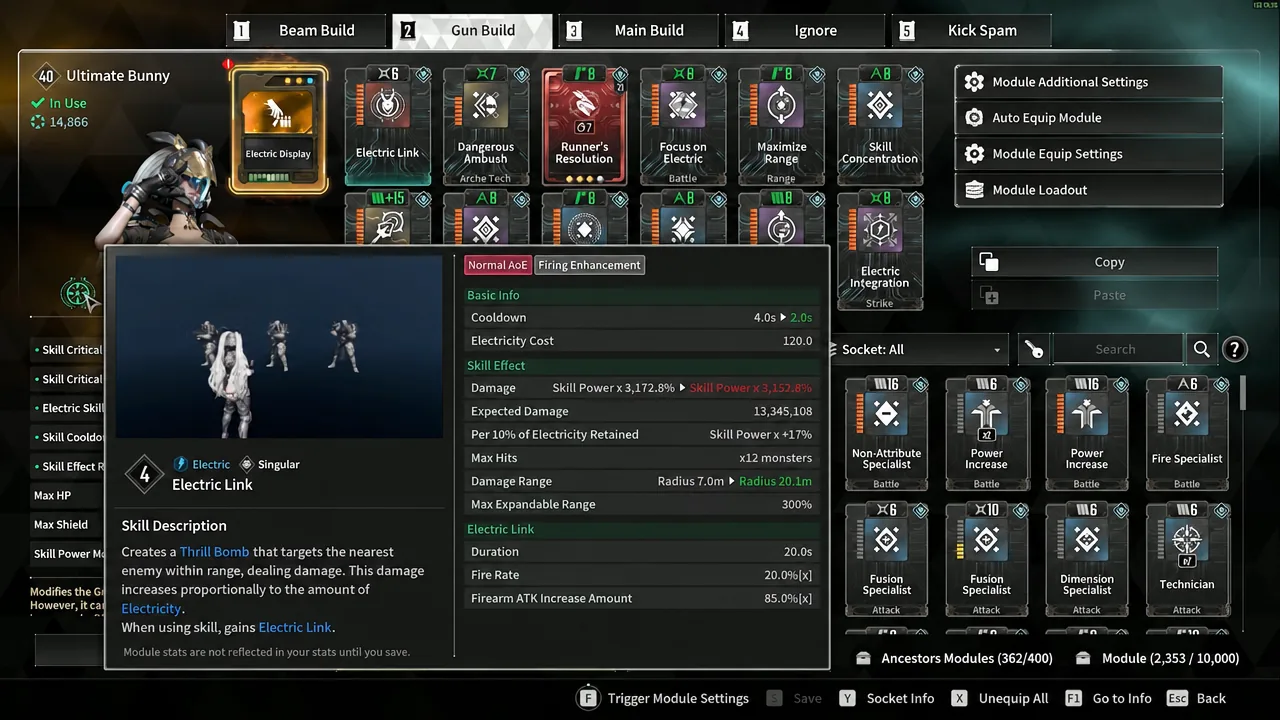Image resolution: width=1280 pixels, height=720 pixels.
Task: Click the module list scrollbar
Action: coord(1244,393)
